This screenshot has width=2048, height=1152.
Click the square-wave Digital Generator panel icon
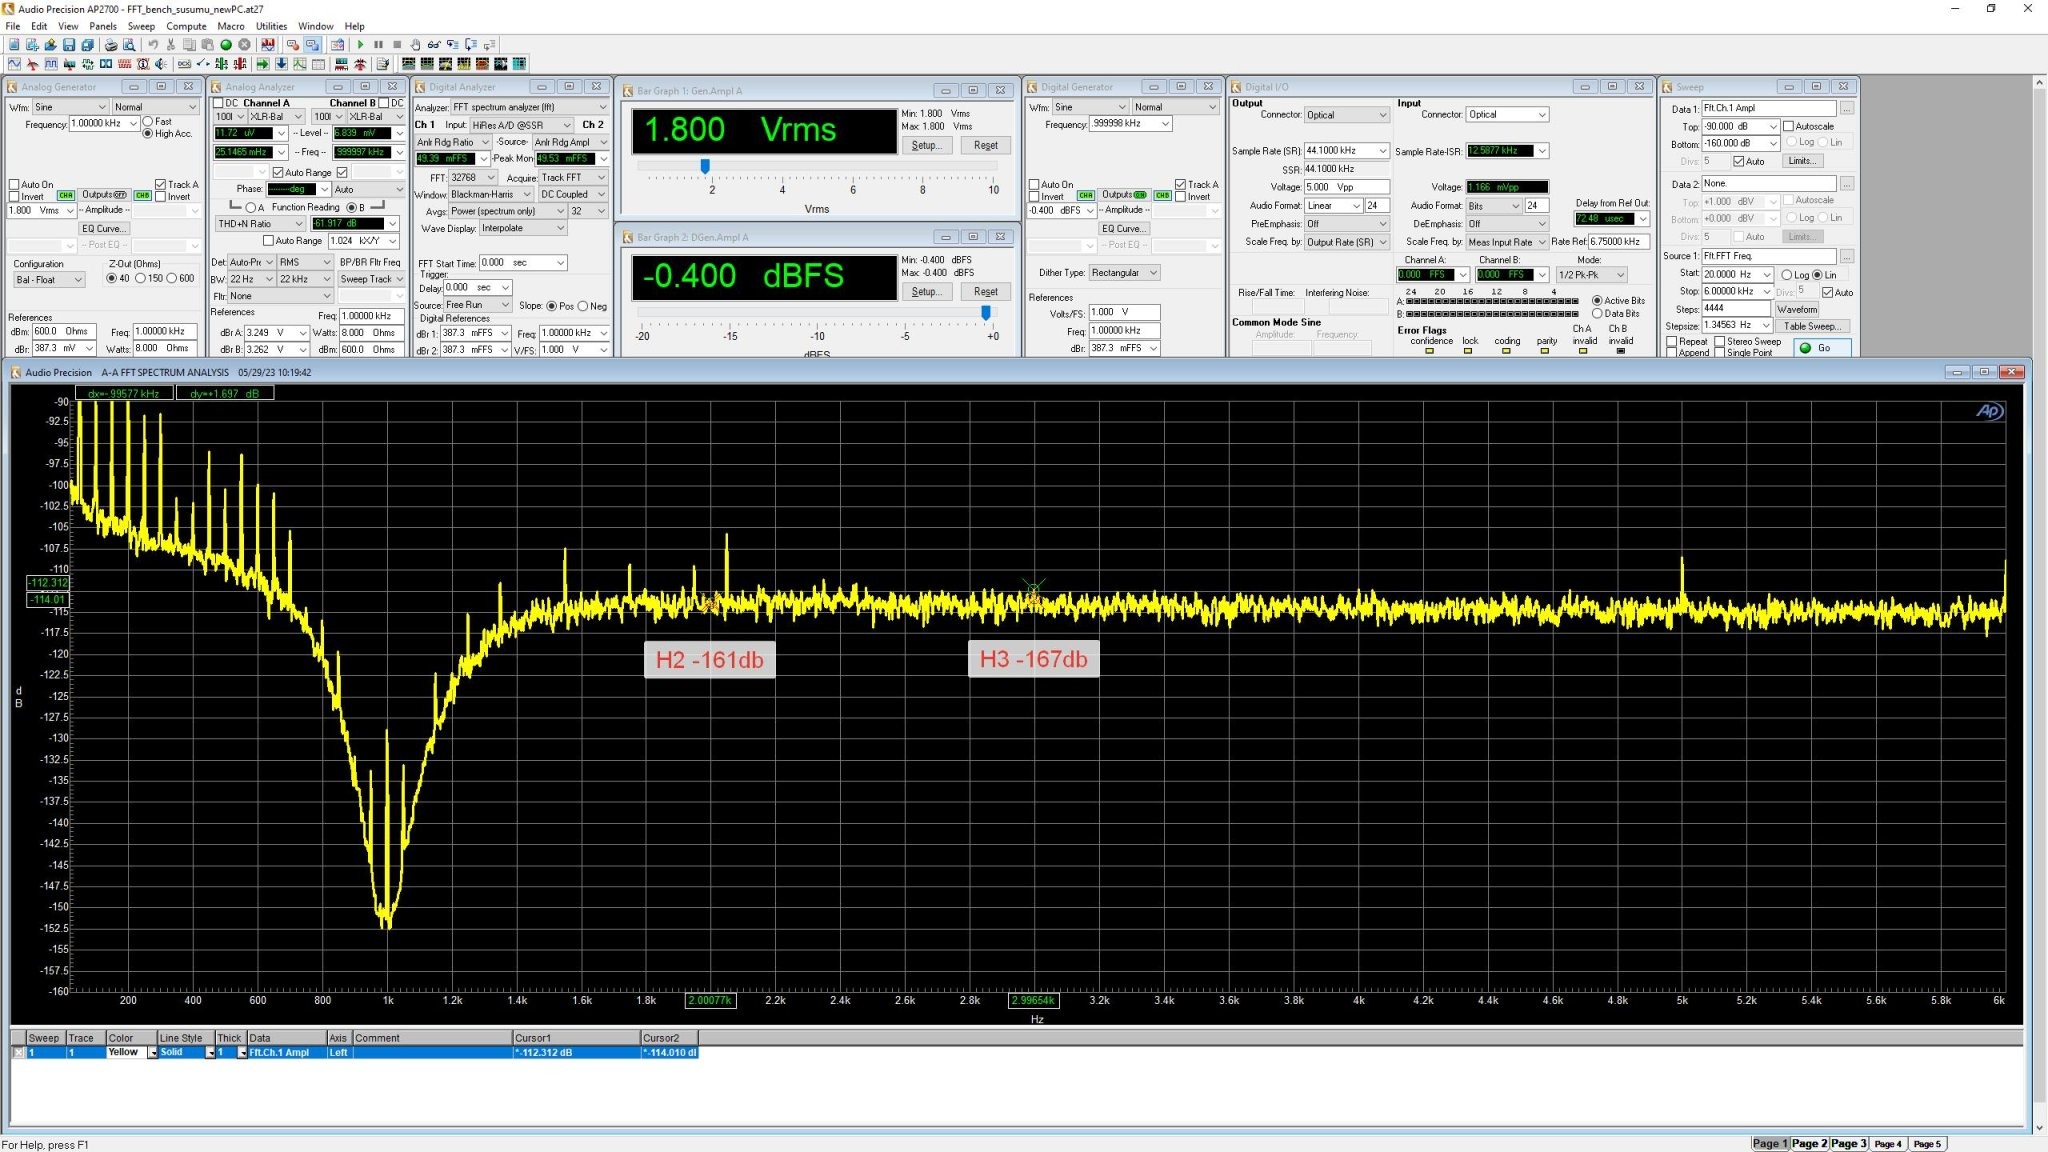click(51, 64)
